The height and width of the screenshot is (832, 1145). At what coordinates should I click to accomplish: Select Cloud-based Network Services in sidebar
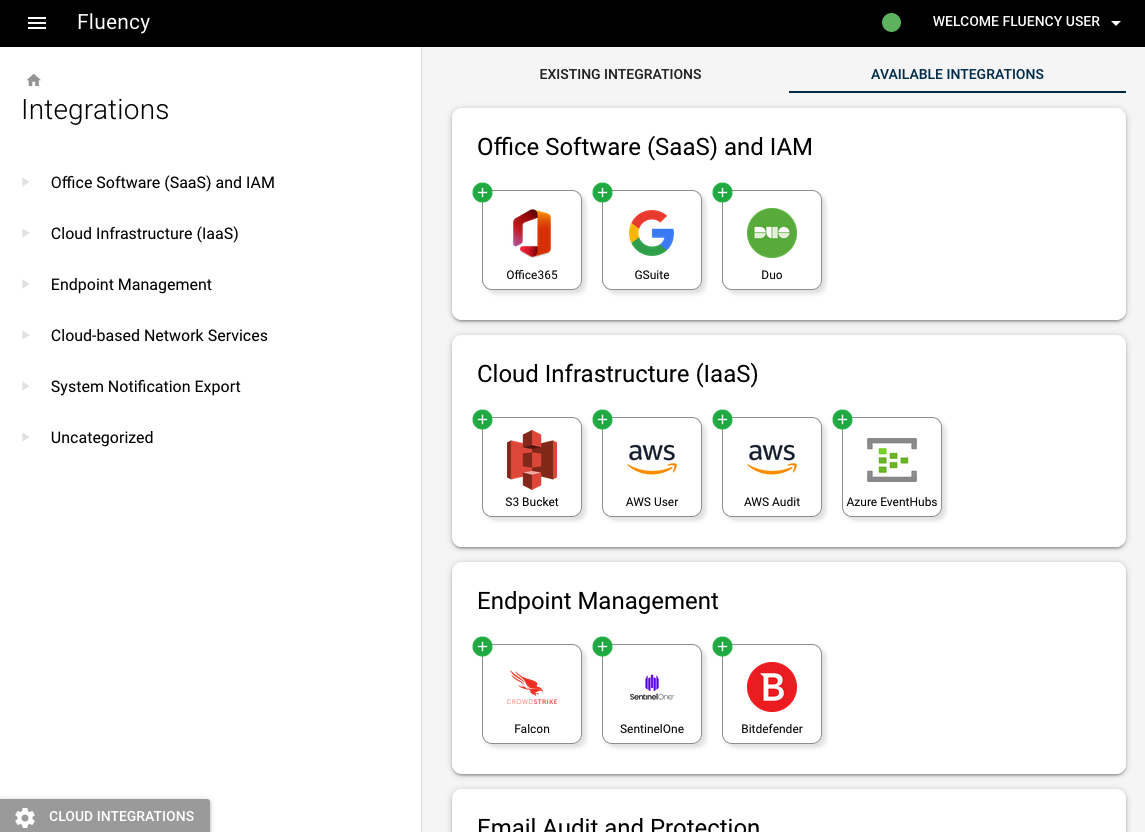pyautogui.click(x=159, y=335)
